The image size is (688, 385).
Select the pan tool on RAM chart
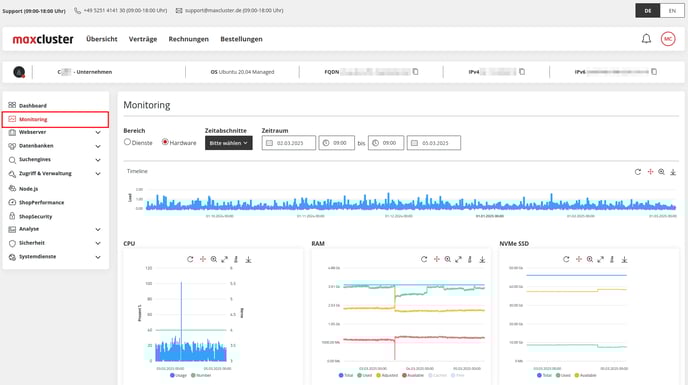point(437,259)
